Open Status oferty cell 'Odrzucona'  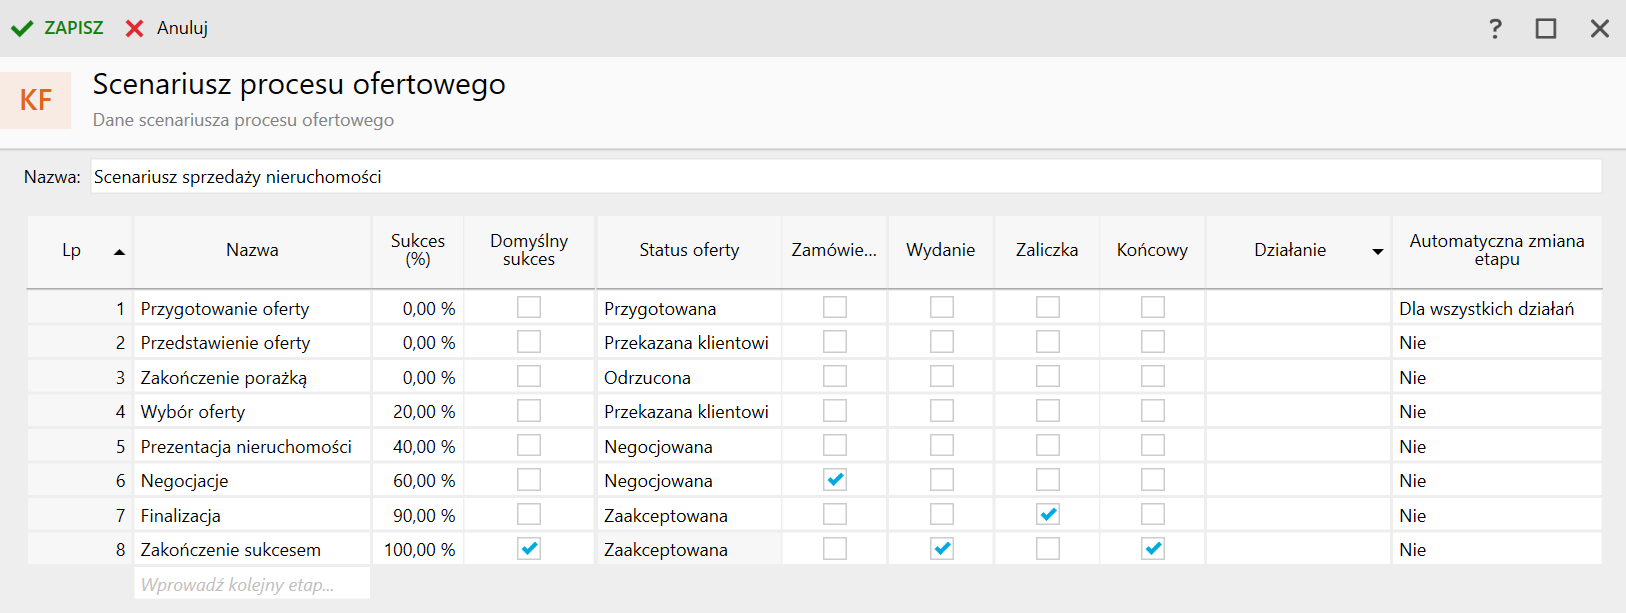click(x=647, y=378)
